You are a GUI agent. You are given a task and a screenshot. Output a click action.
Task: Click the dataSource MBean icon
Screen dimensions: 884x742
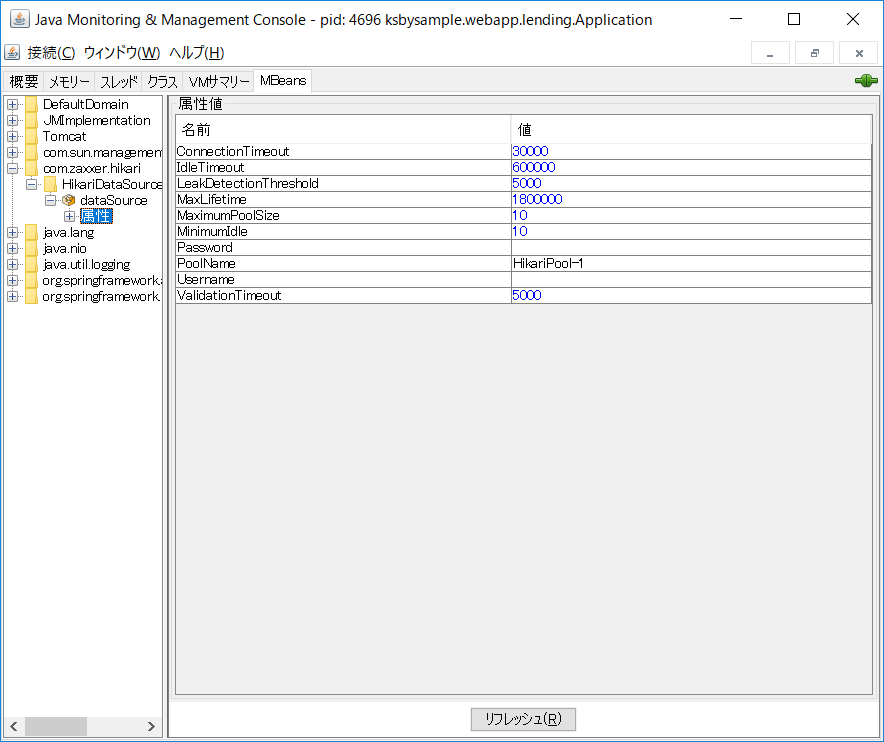pyautogui.click(x=69, y=200)
